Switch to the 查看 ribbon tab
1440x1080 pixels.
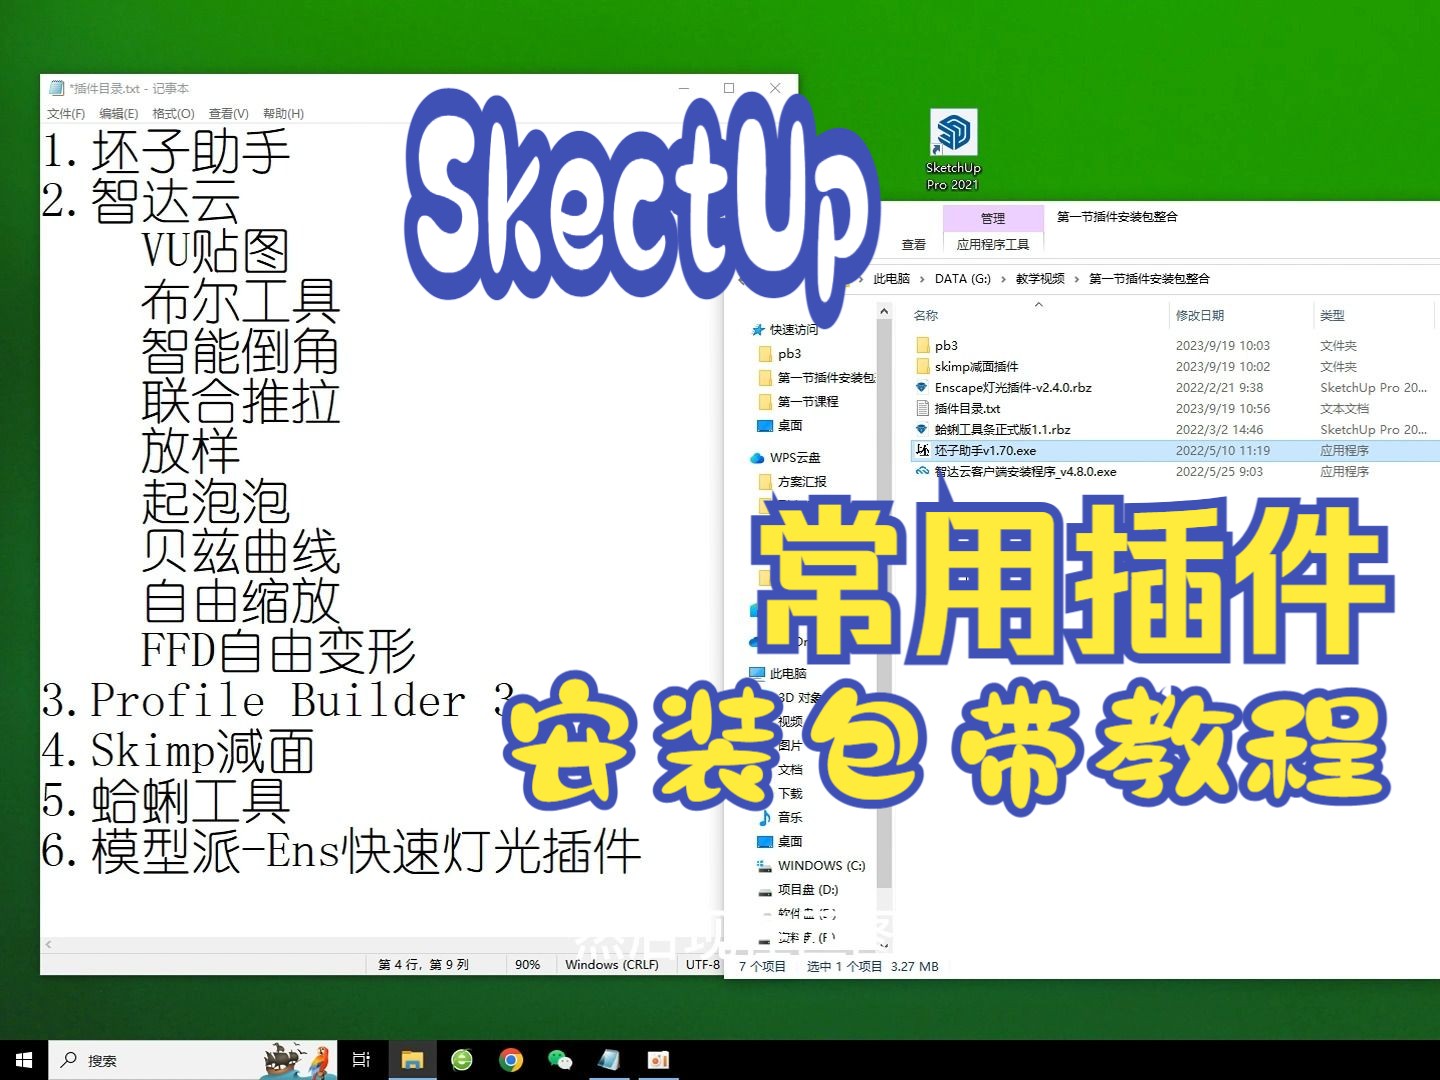(x=913, y=243)
